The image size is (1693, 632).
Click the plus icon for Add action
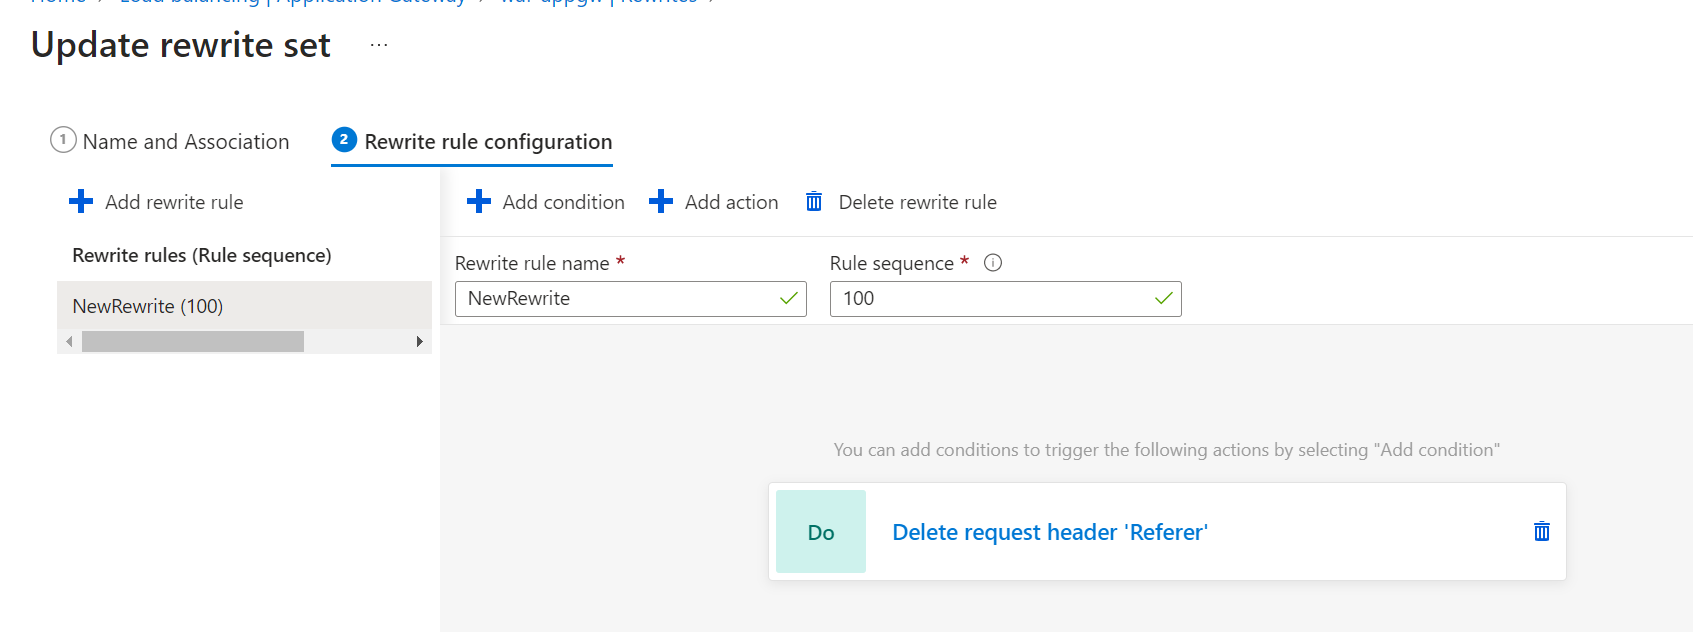(x=661, y=202)
